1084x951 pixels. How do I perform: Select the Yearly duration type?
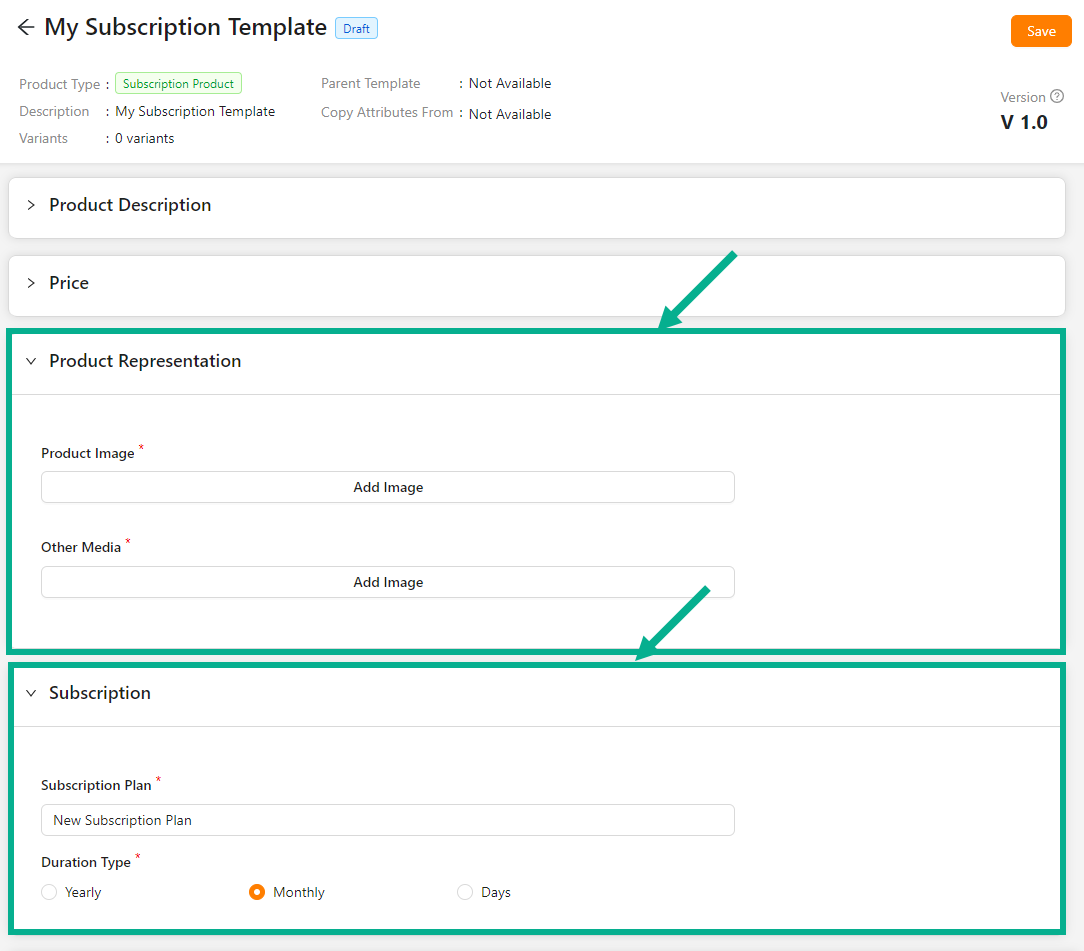pos(49,892)
